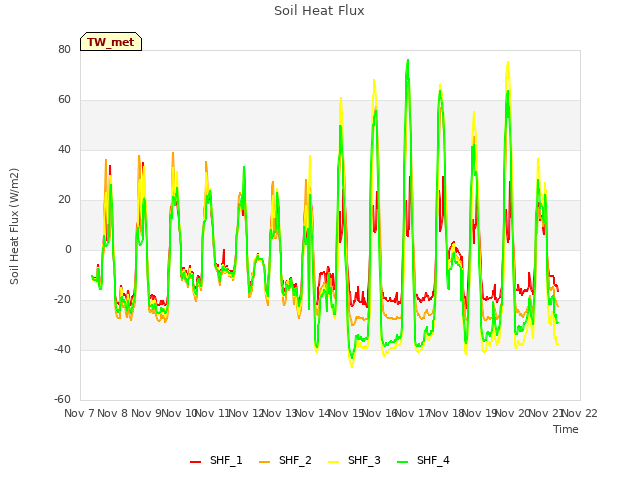Click the Nov 14 x-axis label
Screen dimensions: 640x480
pos(312,413)
